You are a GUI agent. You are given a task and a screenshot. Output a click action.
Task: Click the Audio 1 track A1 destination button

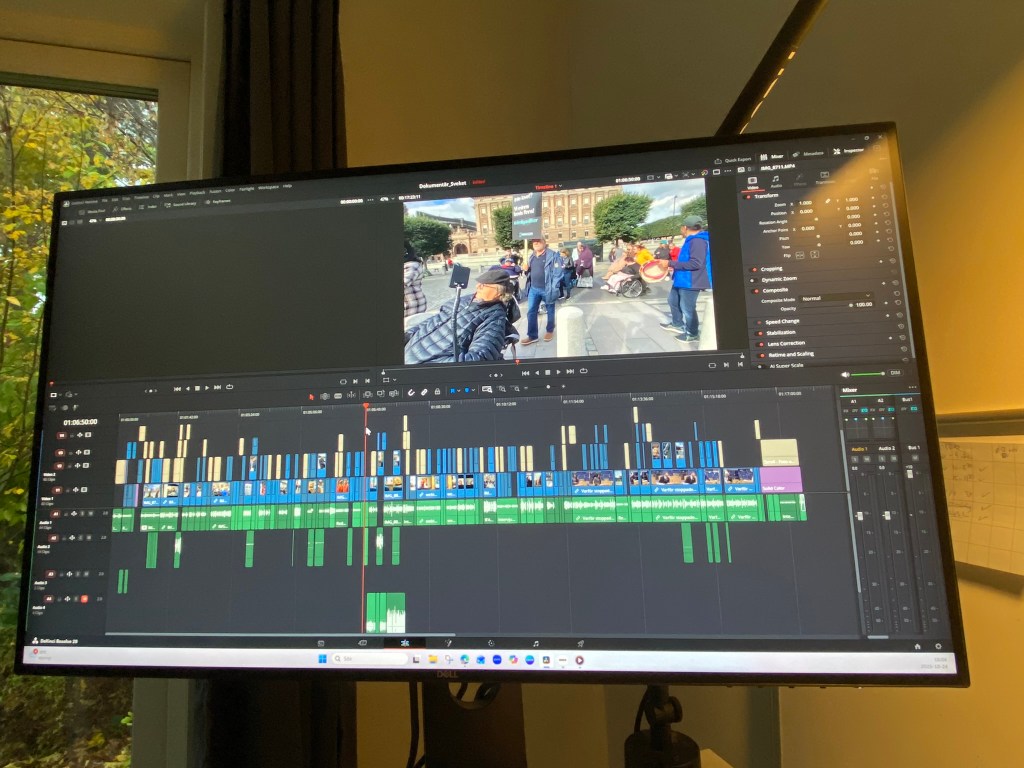(x=56, y=515)
